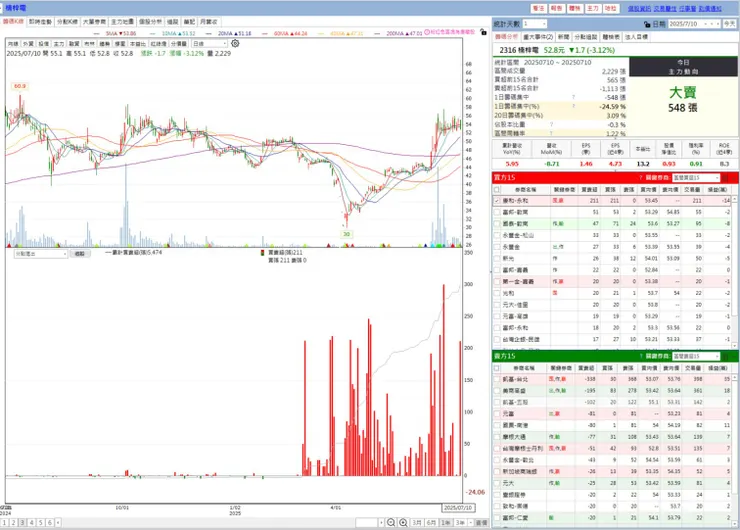
Task: Open key-broker dropdown in 賣方15 header
Action: click(696, 356)
